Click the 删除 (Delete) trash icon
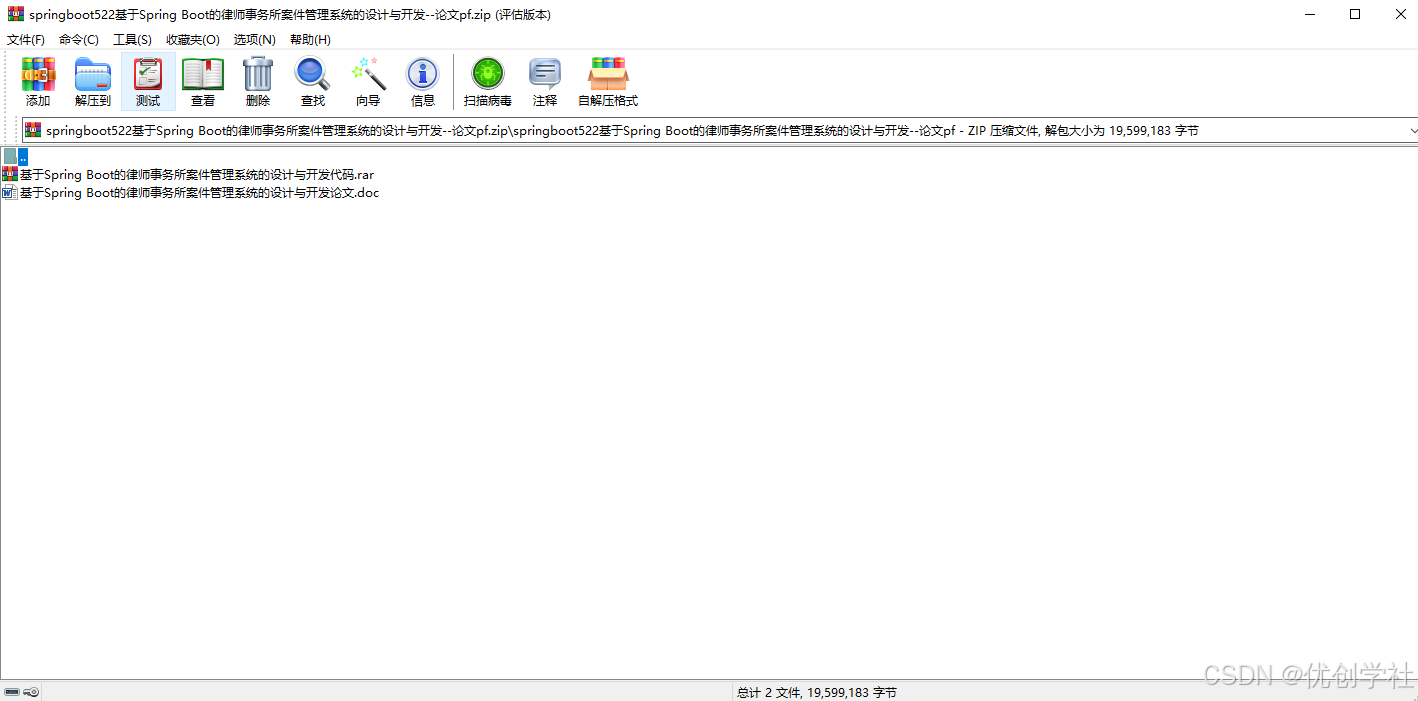The width and height of the screenshot is (1418, 701). [258, 81]
